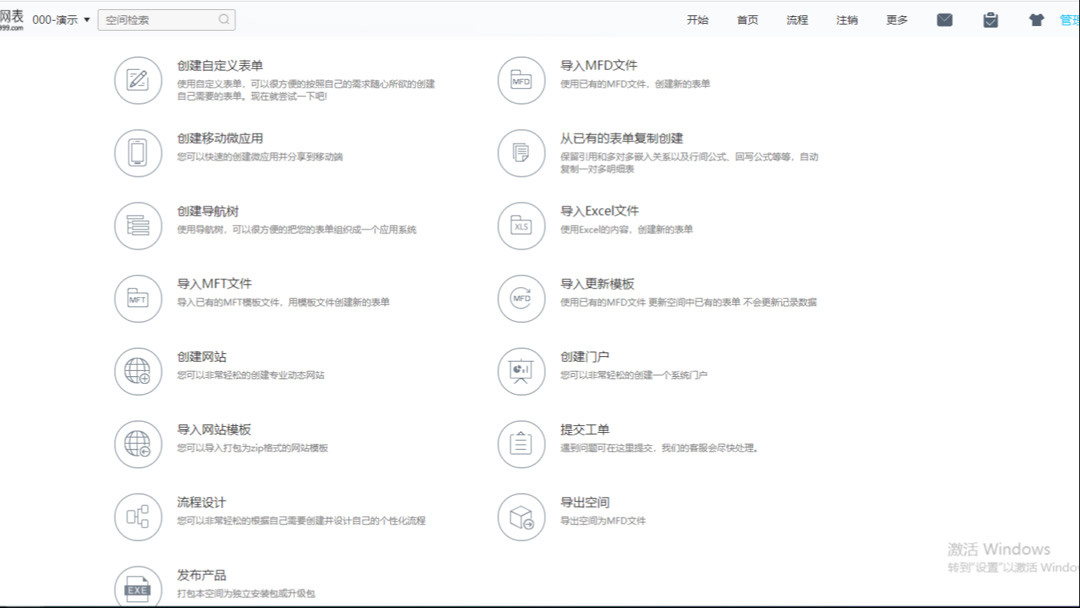The height and width of the screenshot is (608, 1080).
Task: Open the 更多 dropdown menu
Action: [895, 20]
